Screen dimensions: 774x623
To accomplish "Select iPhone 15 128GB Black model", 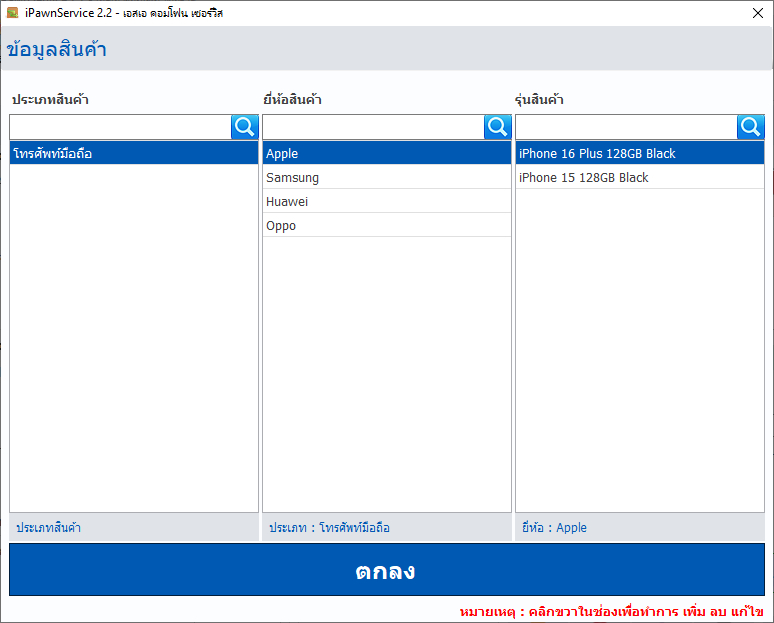I will pyautogui.click(x=640, y=177).
